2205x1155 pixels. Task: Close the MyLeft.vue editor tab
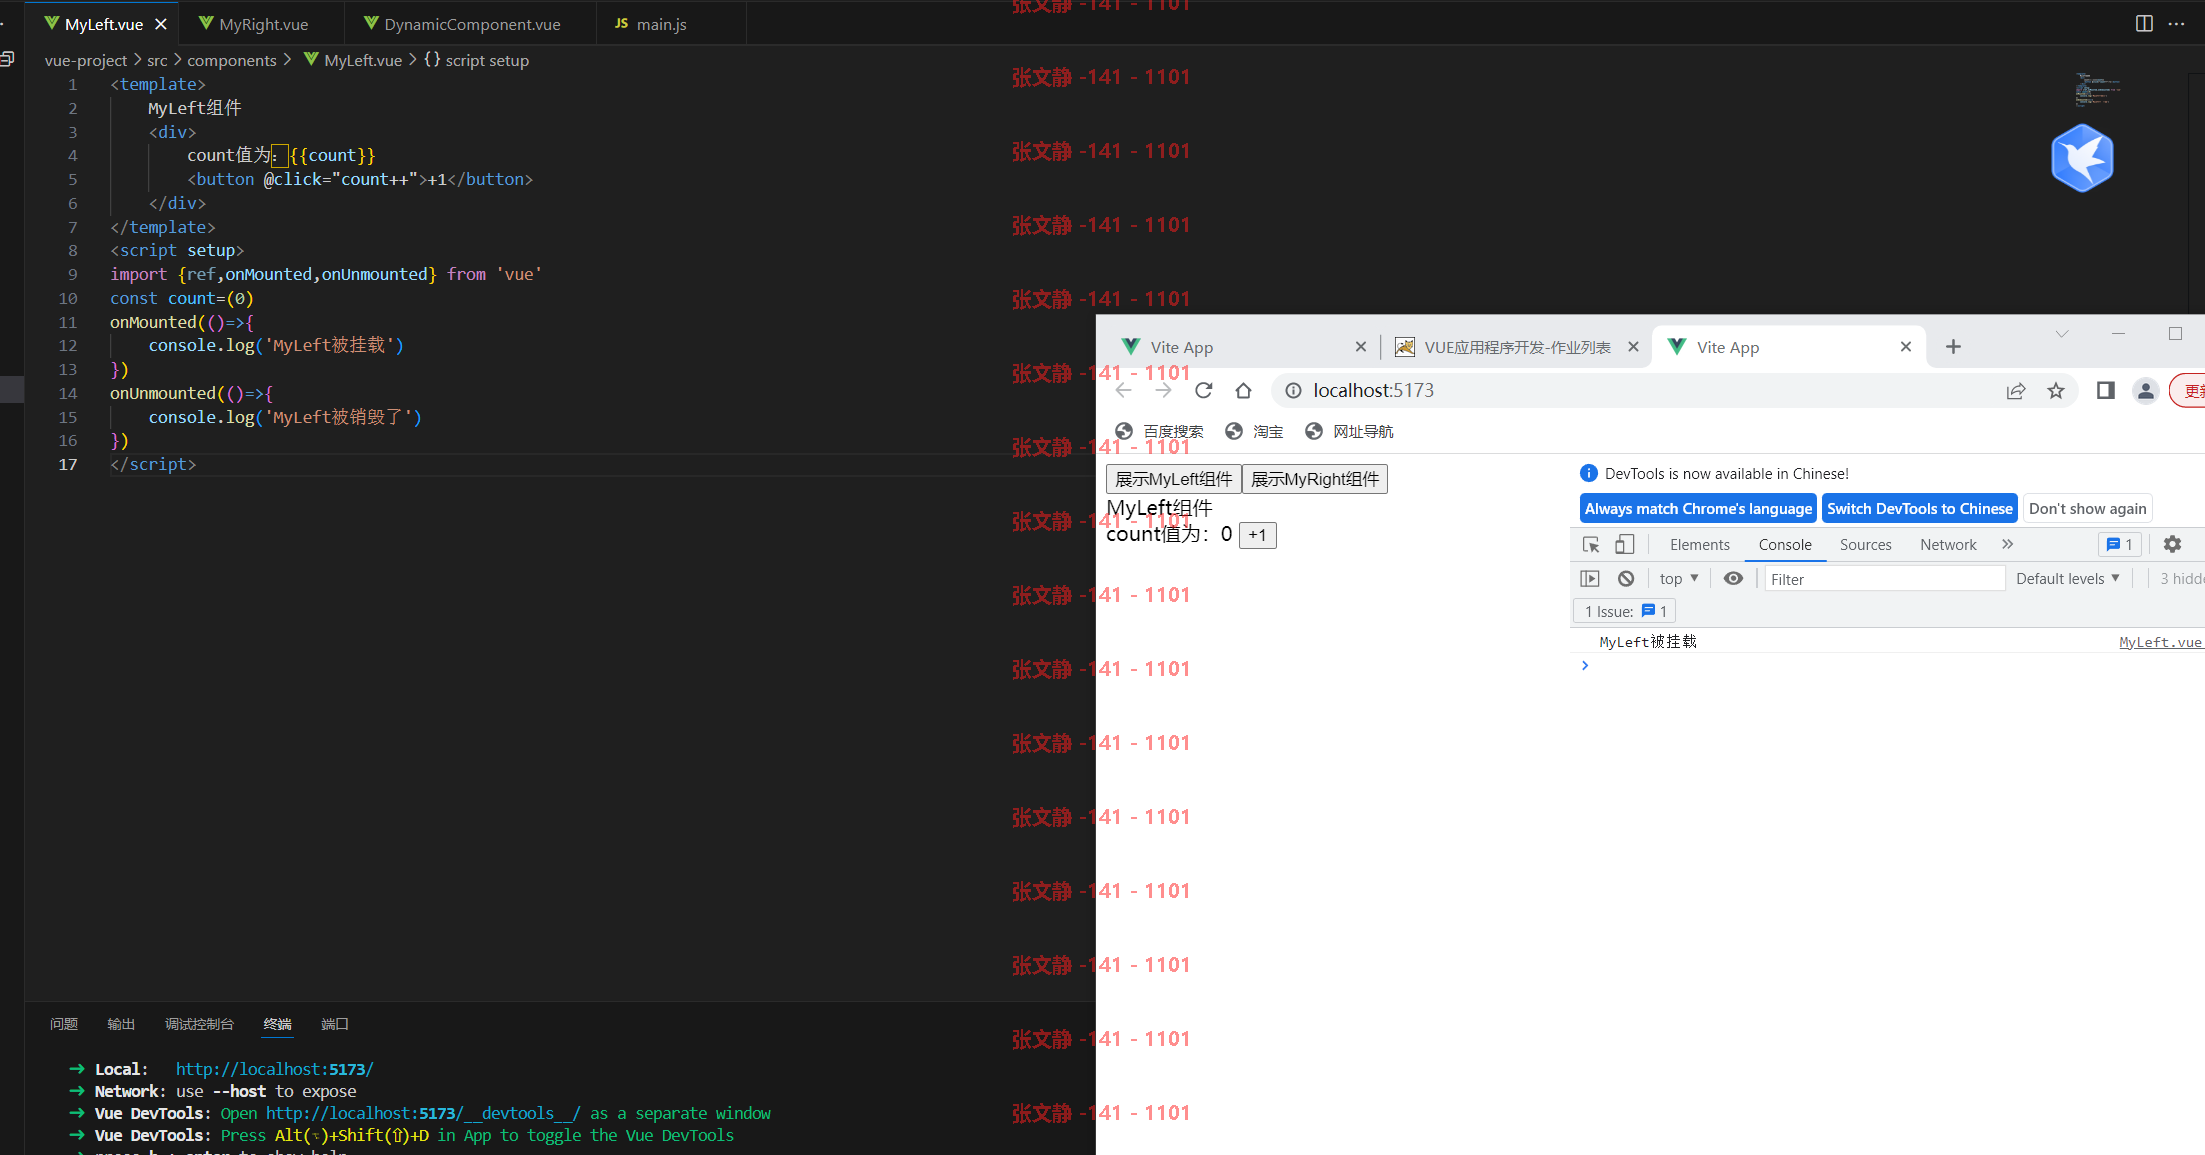160,24
